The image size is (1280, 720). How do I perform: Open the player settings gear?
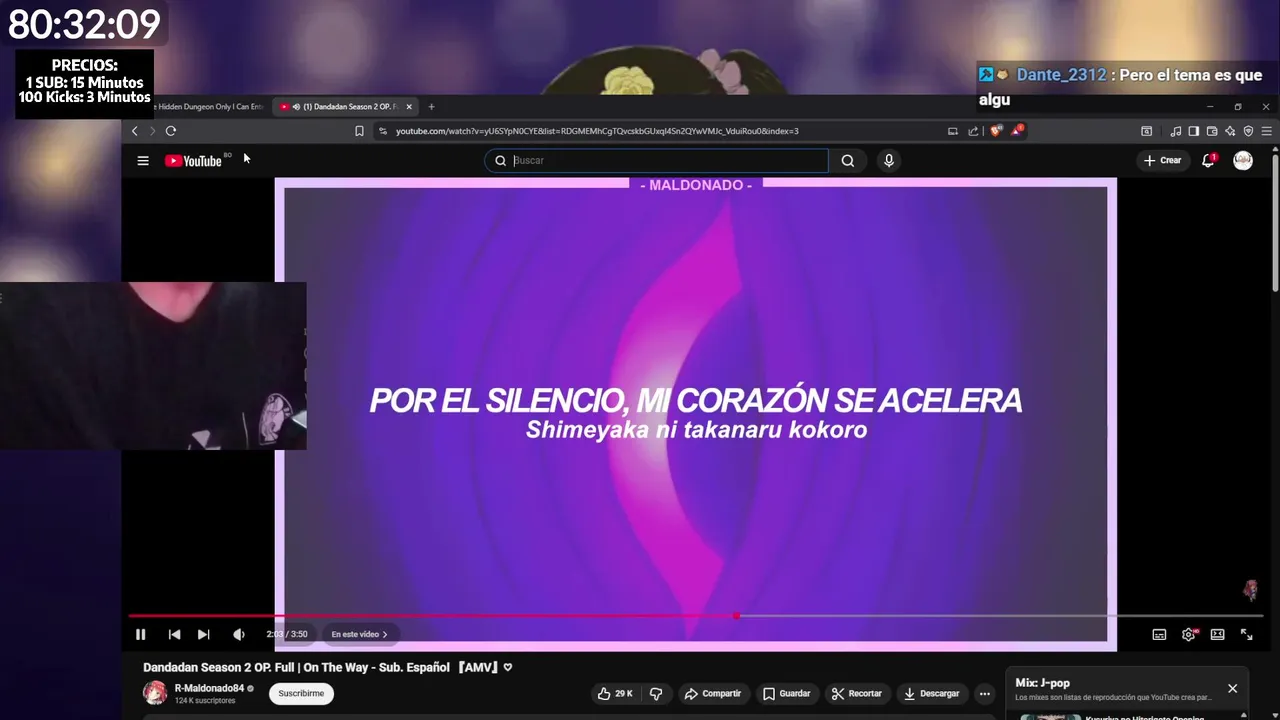click(1188, 634)
